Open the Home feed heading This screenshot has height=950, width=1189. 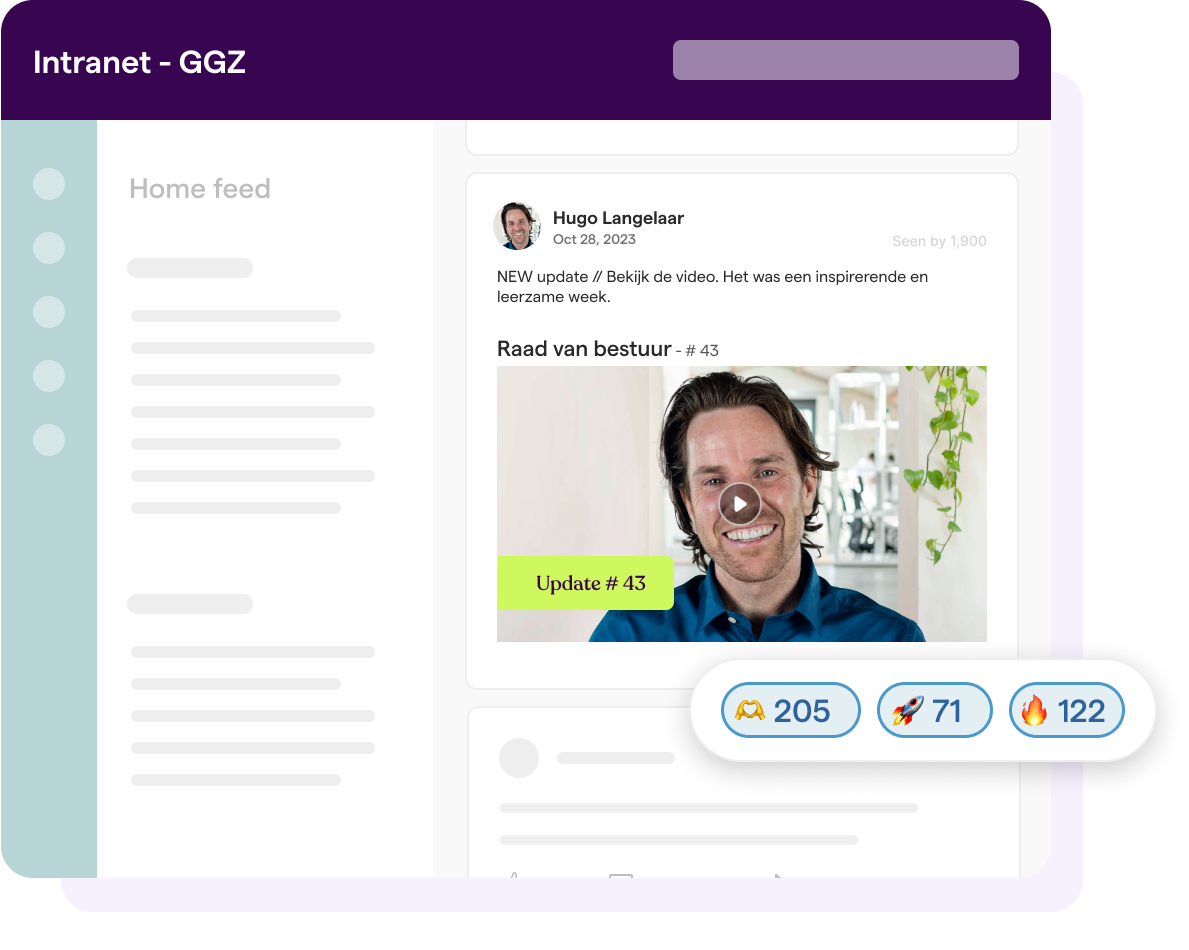[x=200, y=189]
